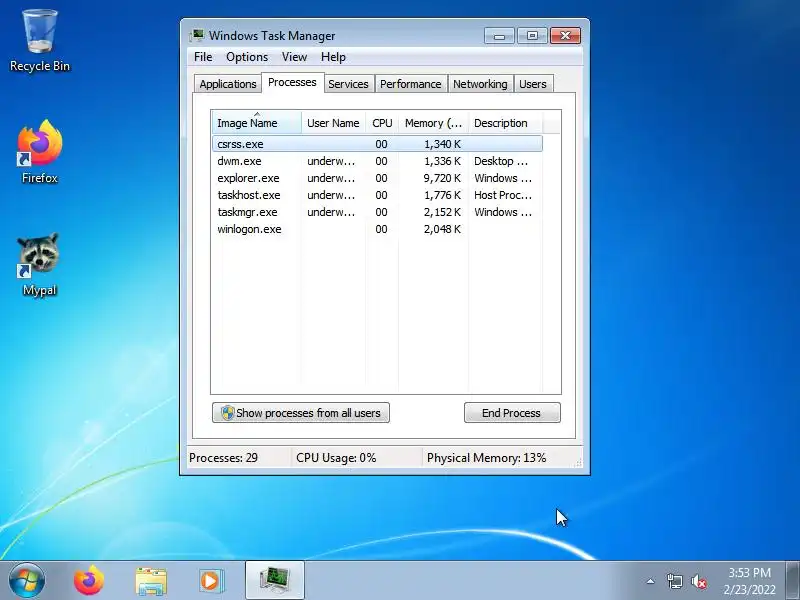Switch to the Applications tab

228,84
